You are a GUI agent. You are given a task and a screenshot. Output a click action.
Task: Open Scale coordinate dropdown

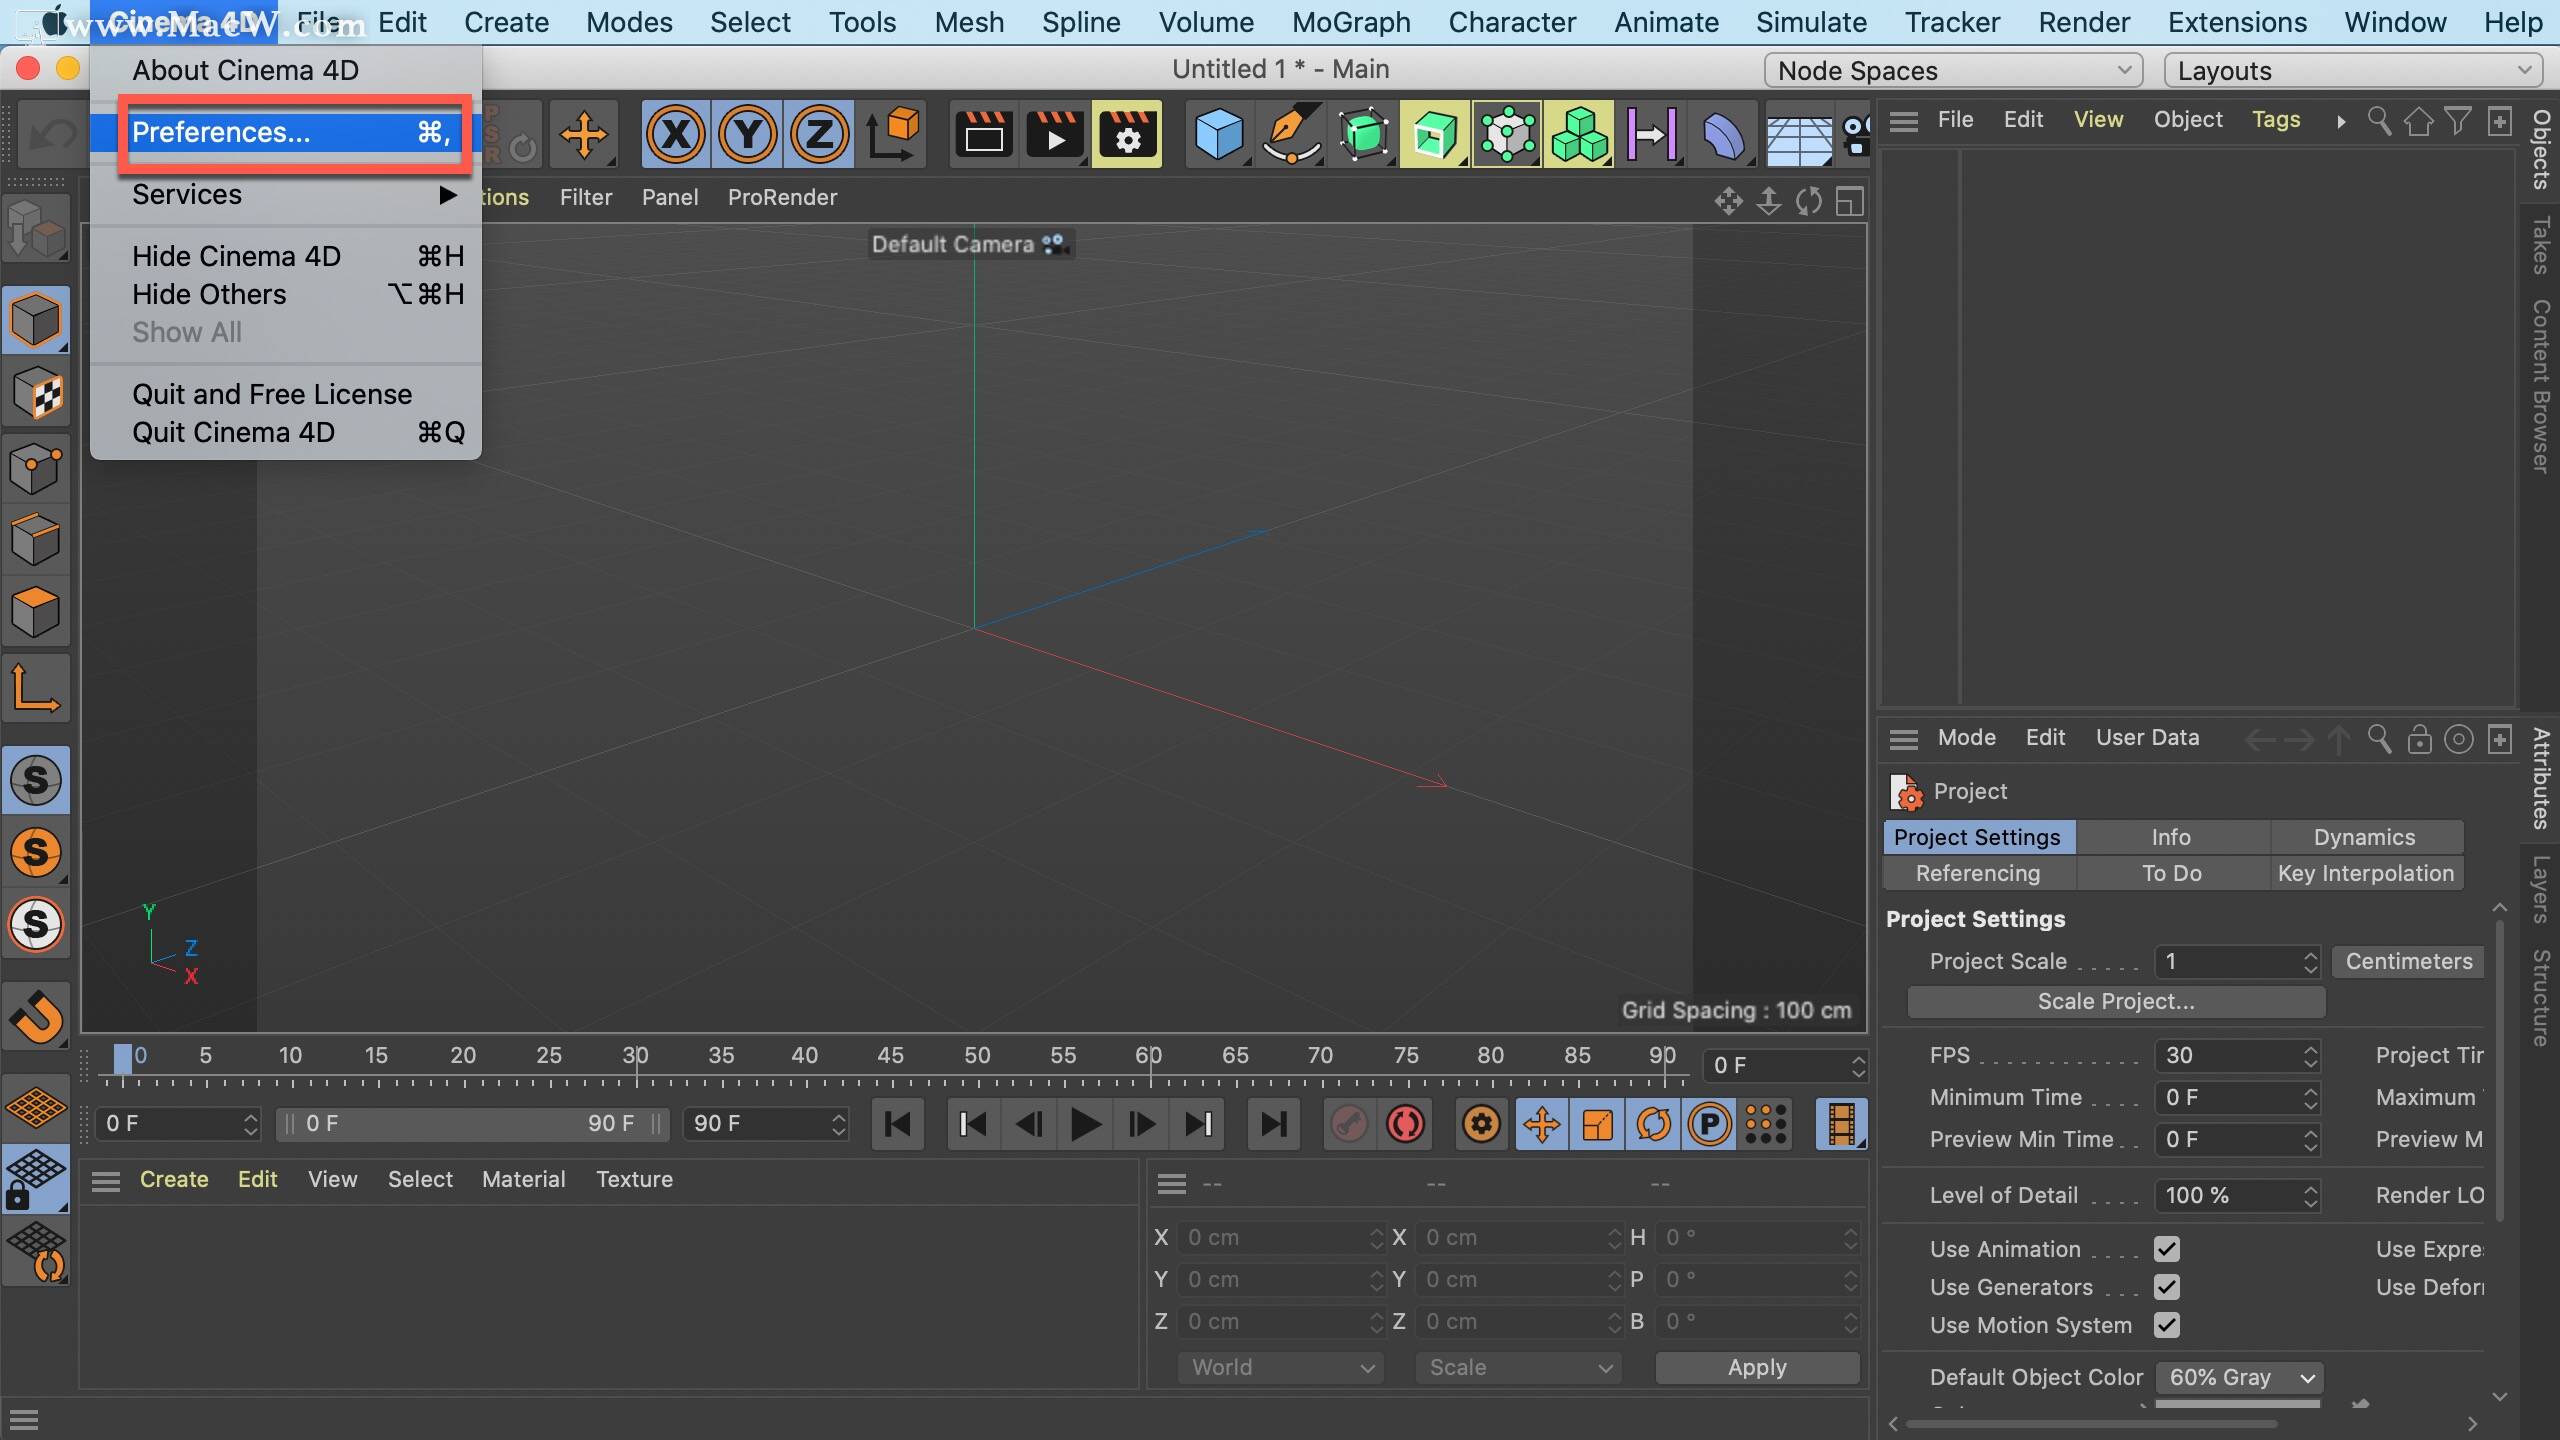pos(1519,1367)
